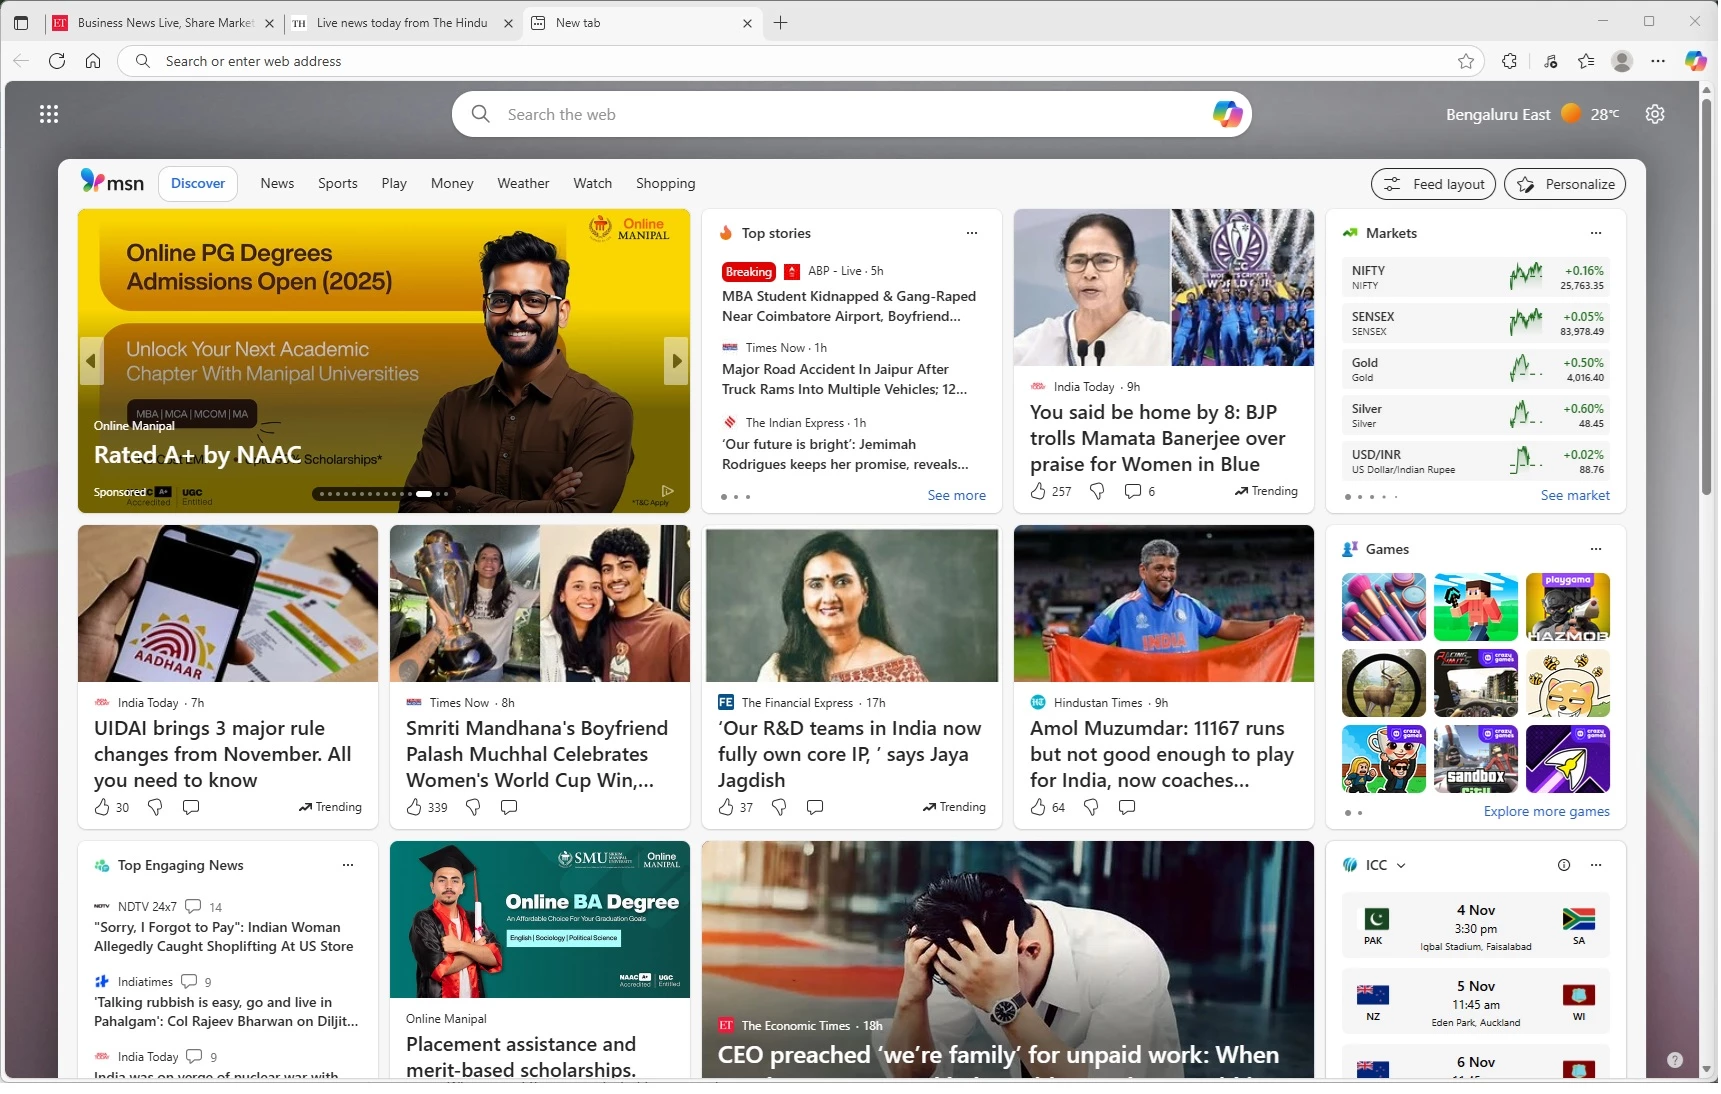Open the SENSEX market row
Screen dimensions: 1721x1094
coord(1476,323)
